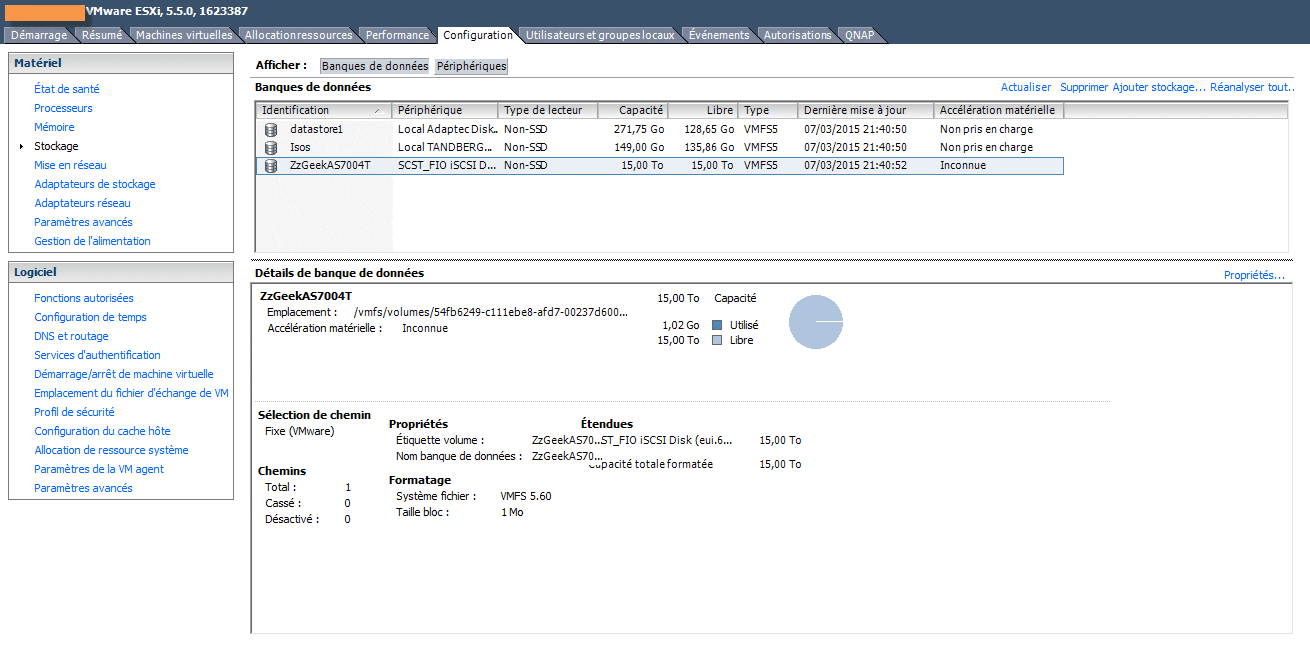Select ZzGeekAS7004T row name

click(x=330, y=165)
